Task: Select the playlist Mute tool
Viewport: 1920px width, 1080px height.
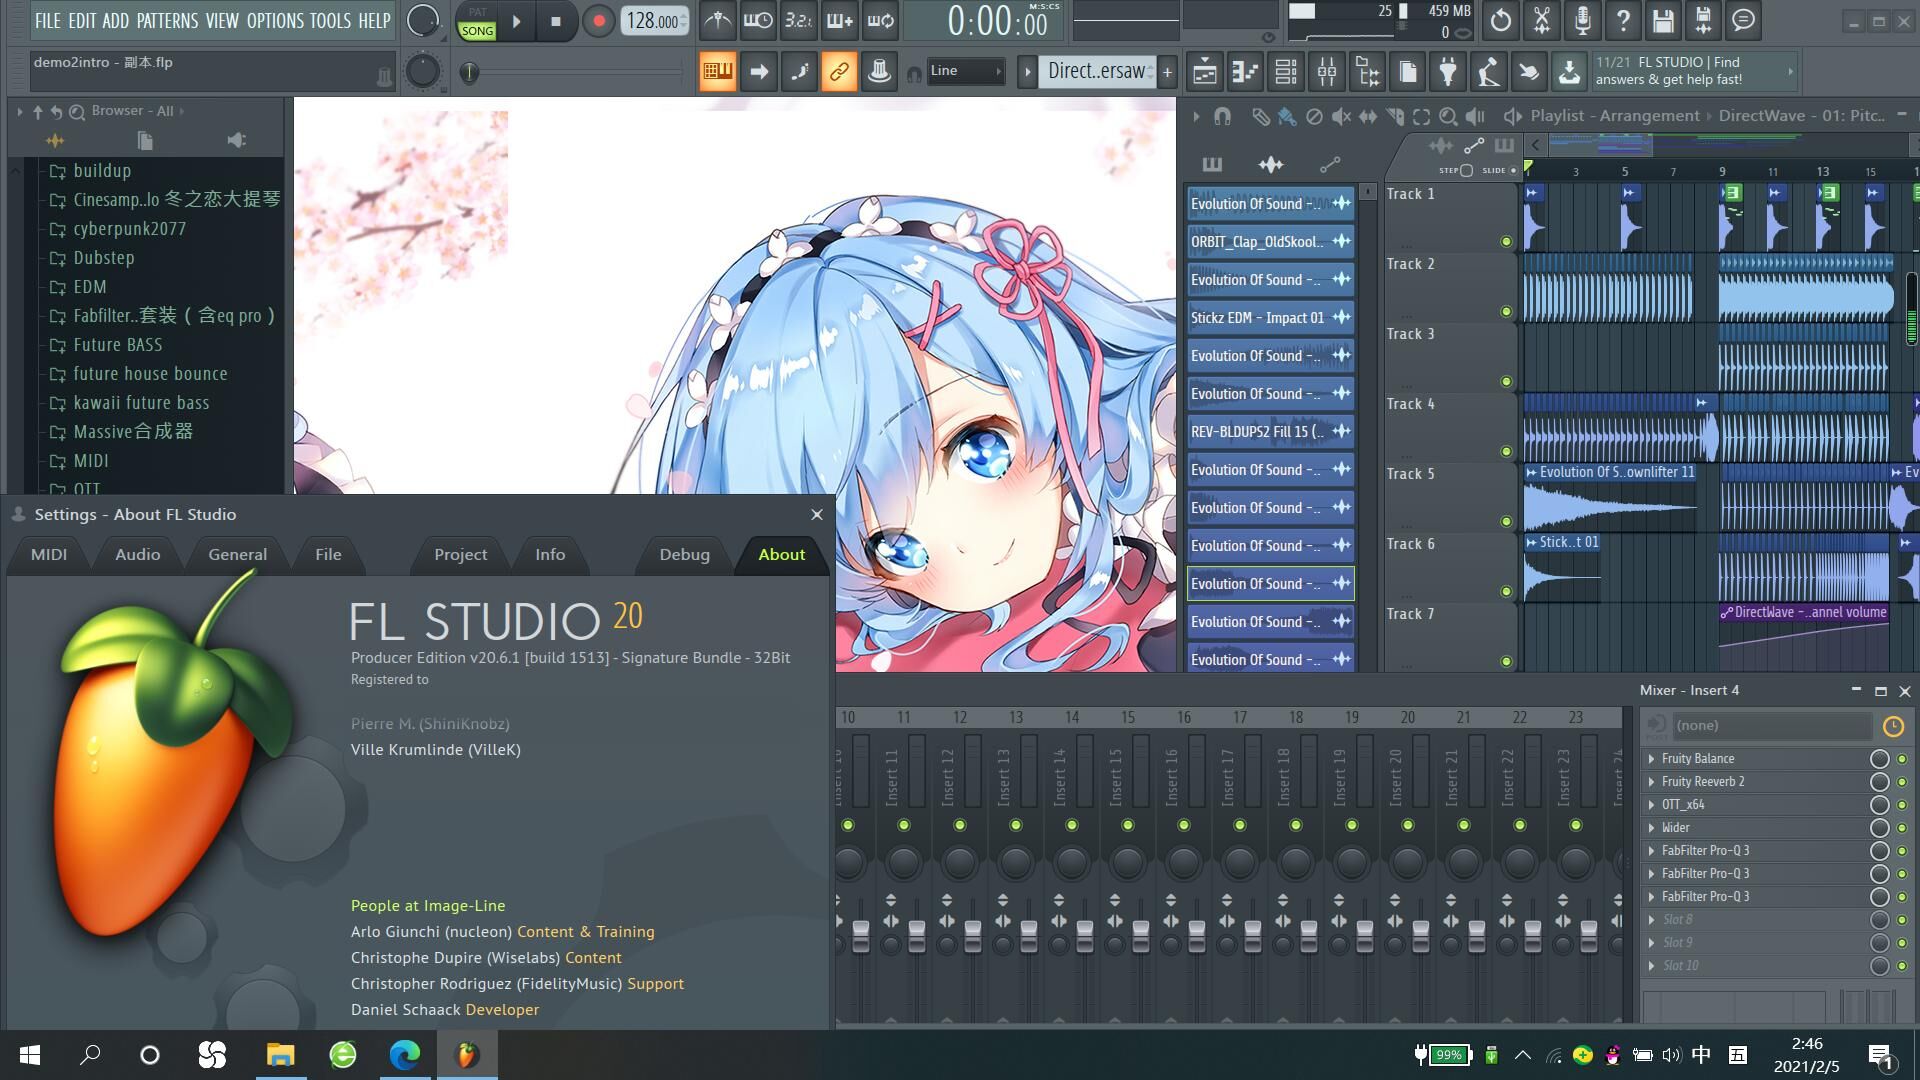Action: (x=1341, y=117)
